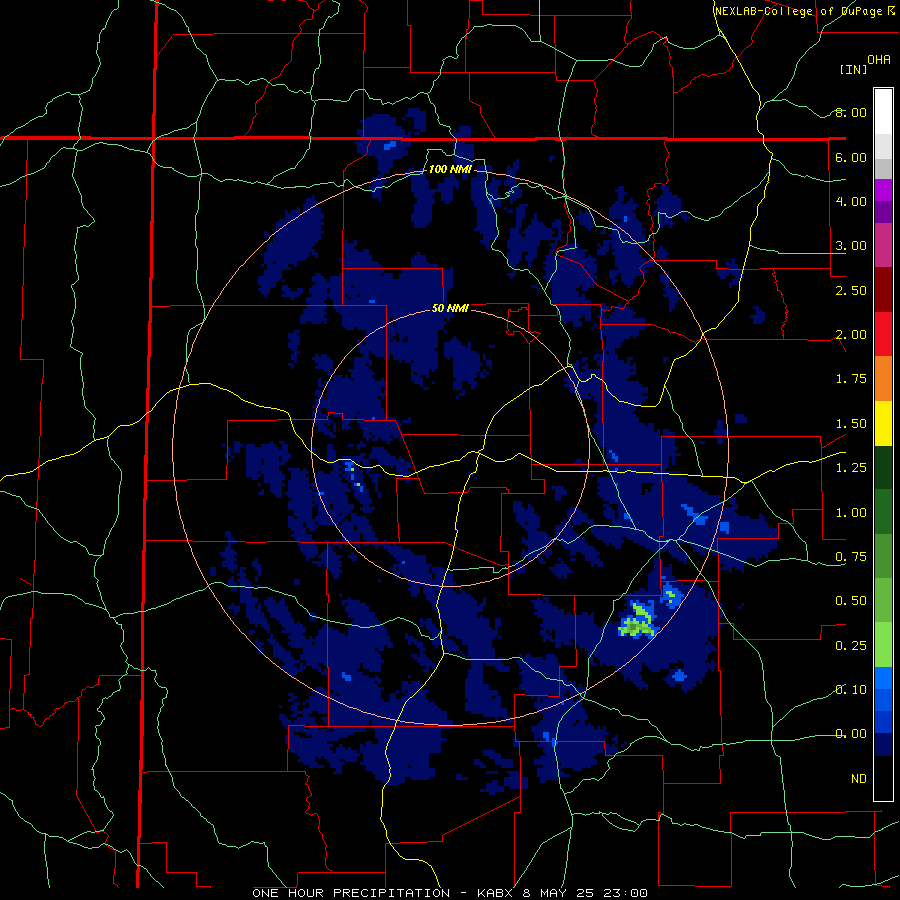Click the 50 NMI range ring label
900x900 pixels.
[x=450, y=308]
